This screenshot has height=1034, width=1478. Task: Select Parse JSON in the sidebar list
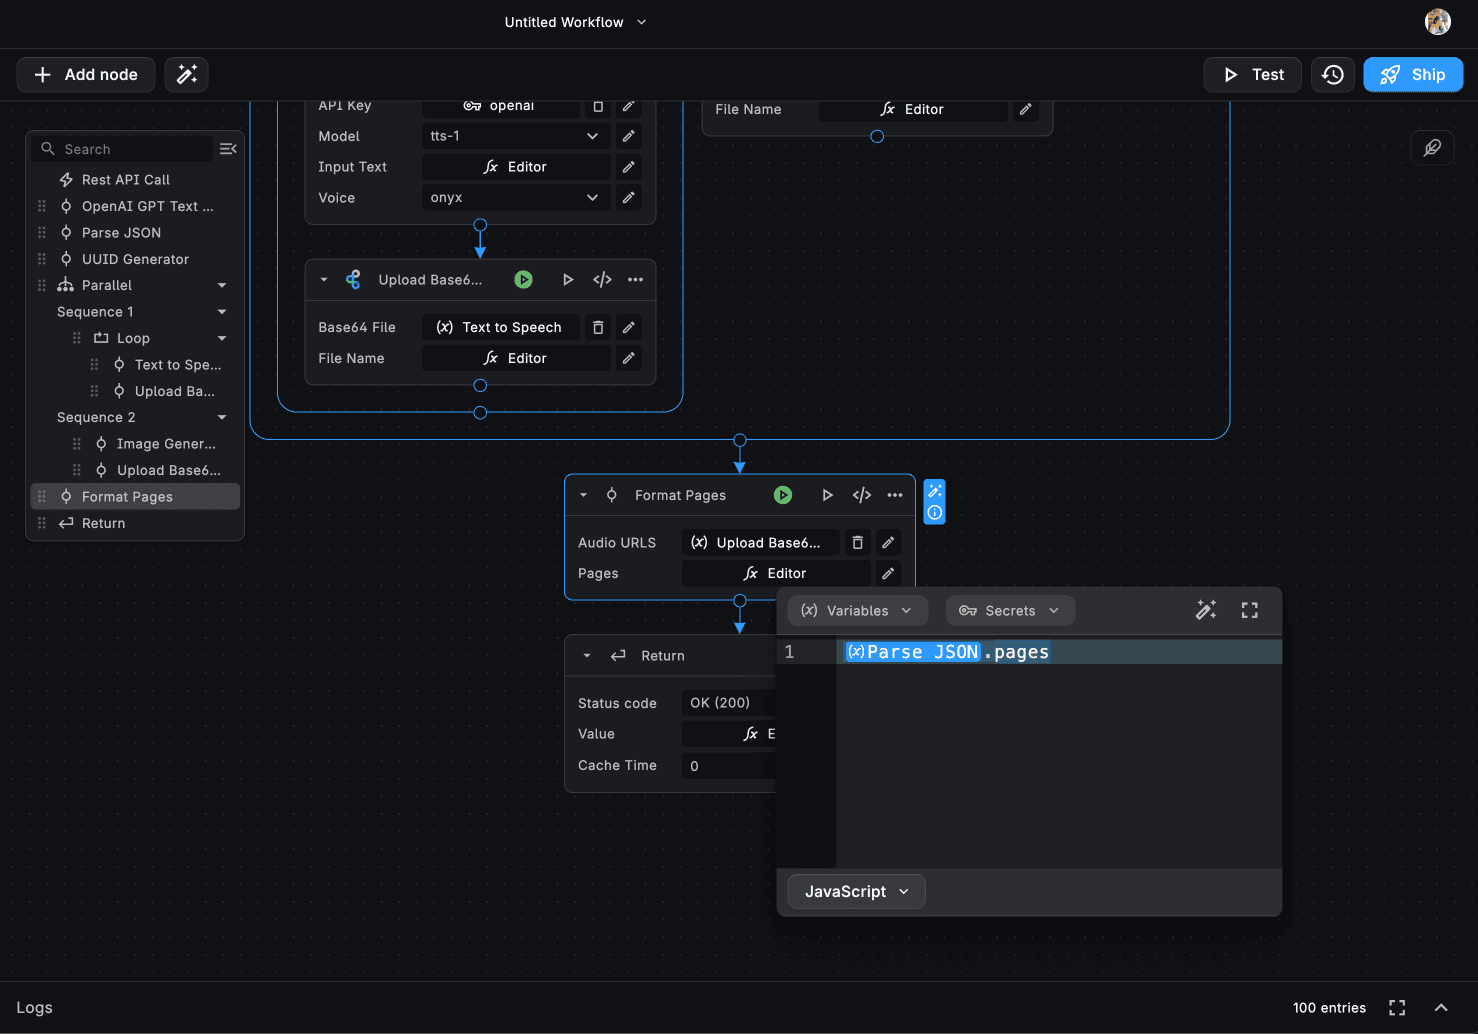tap(121, 233)
